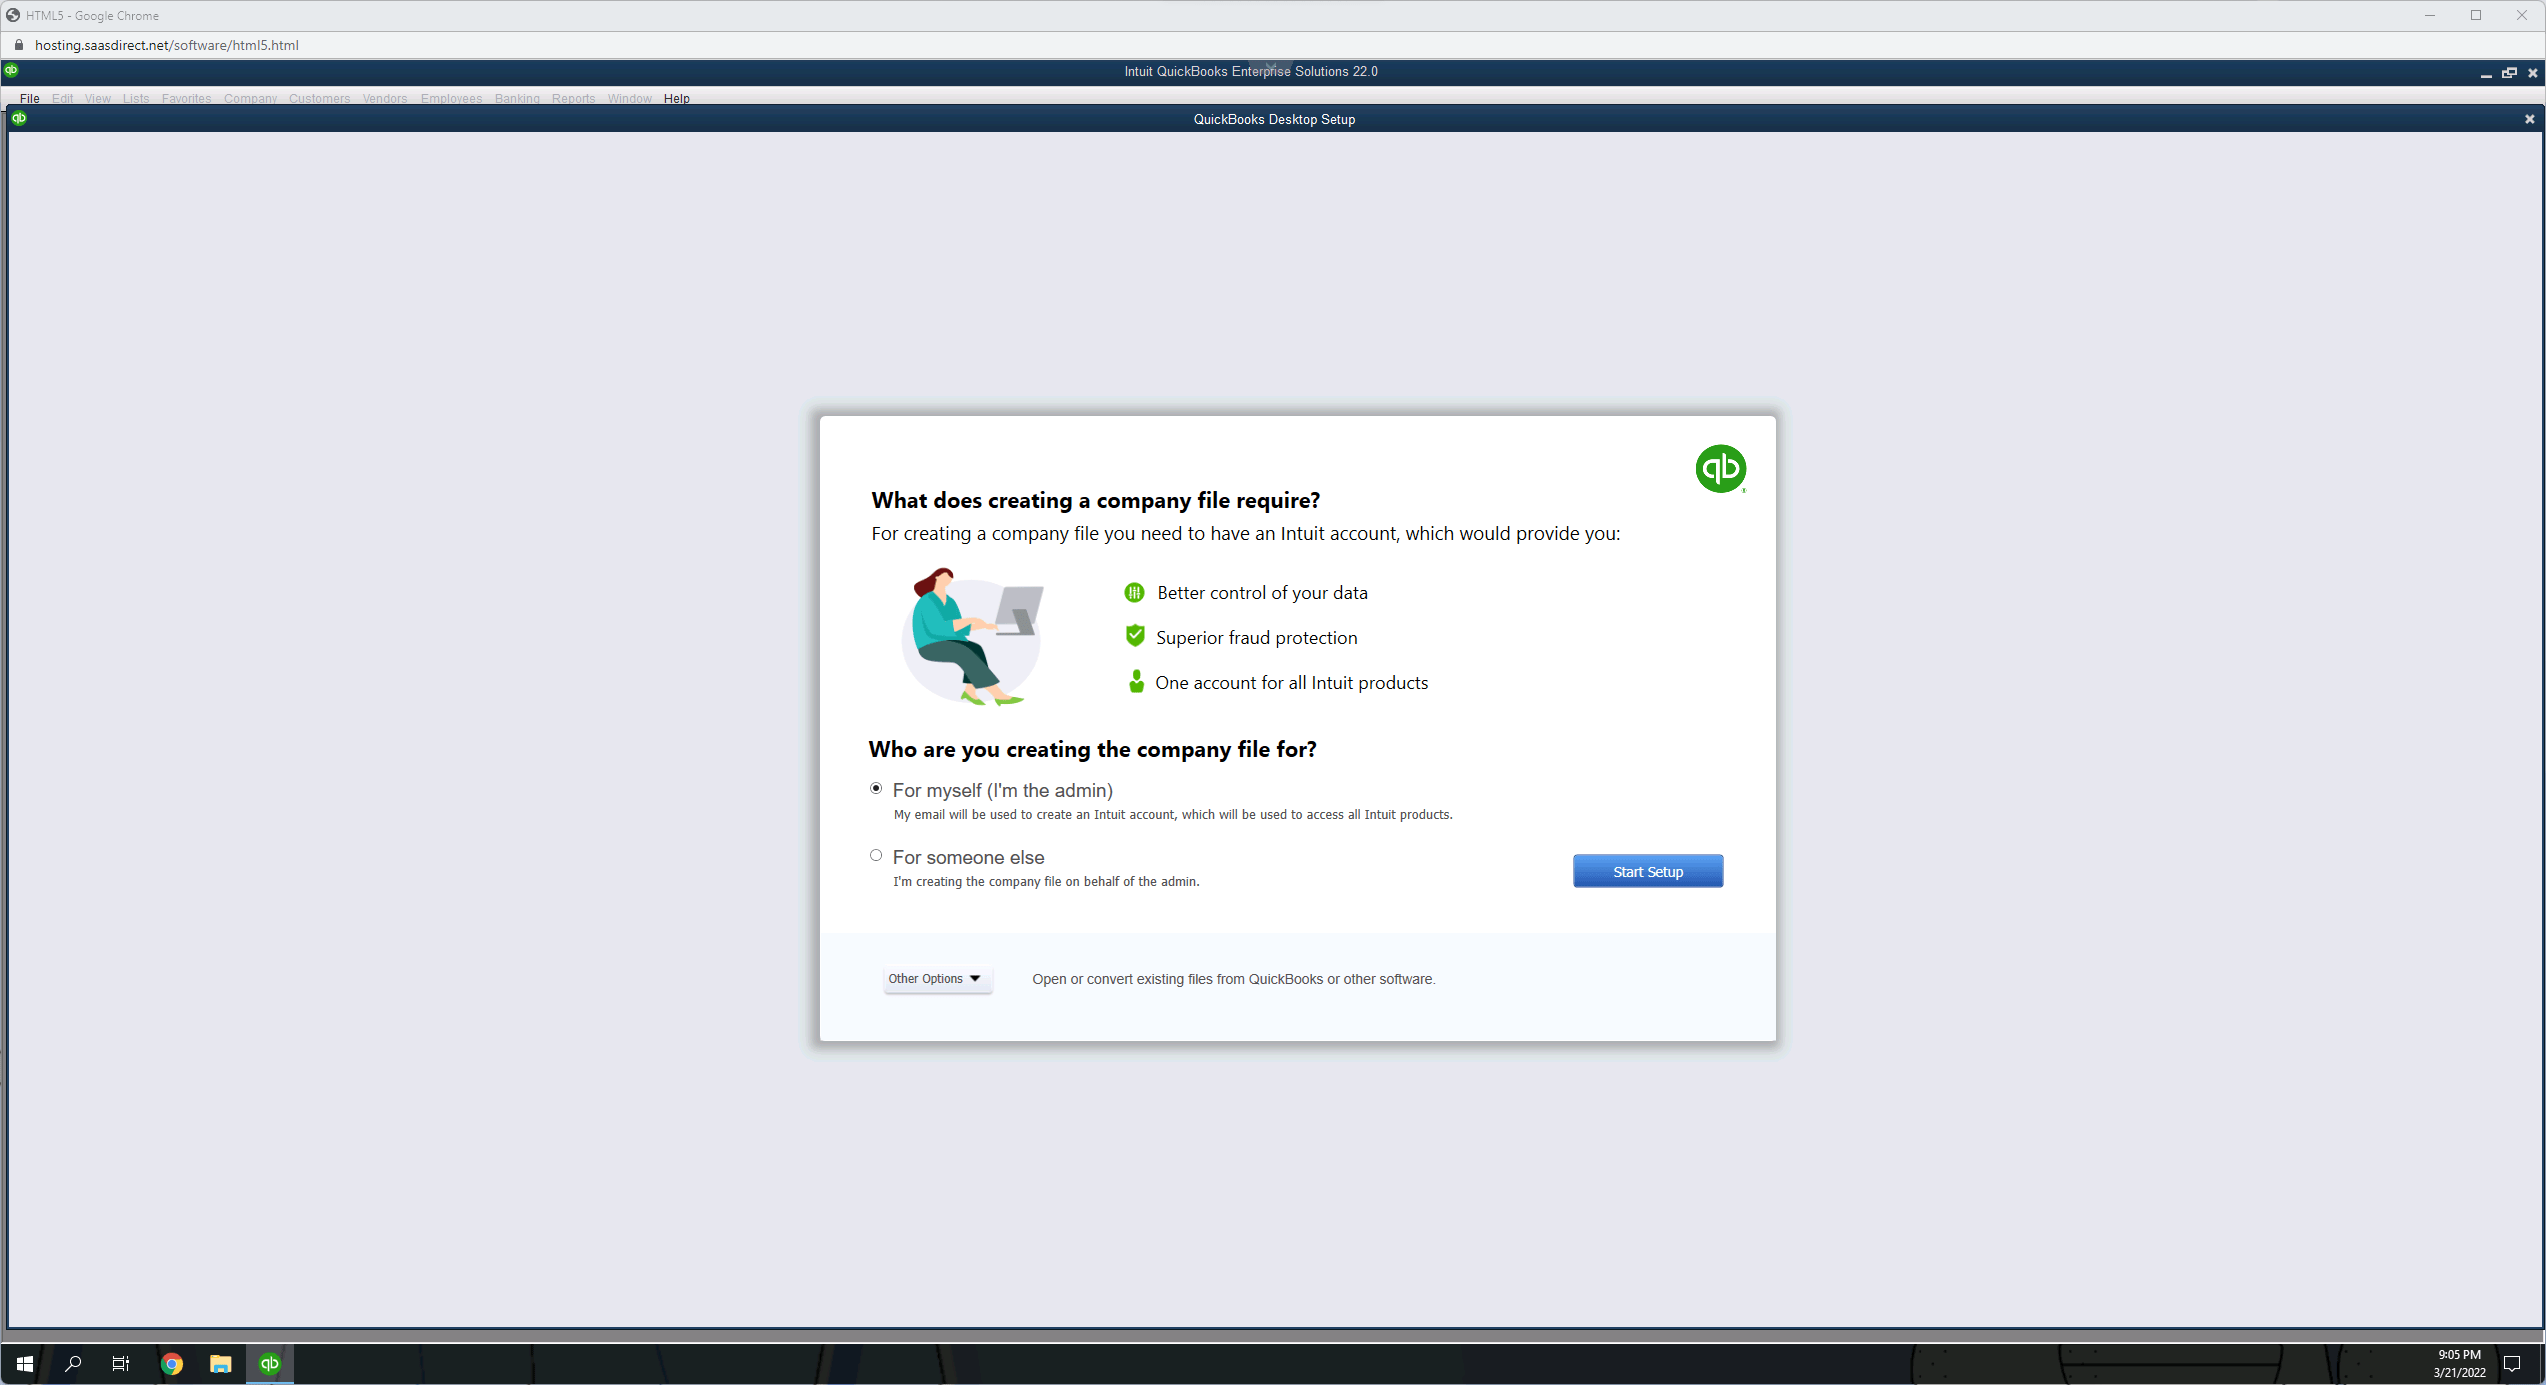The width and height of the screenshot is (2546, 1385).
Task: Open File Explorer from the taskbar
Action: tap(221, 1364)
